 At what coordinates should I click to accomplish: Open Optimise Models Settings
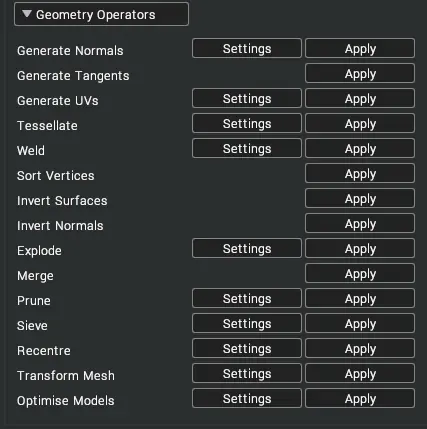click(x=247, y=398)
